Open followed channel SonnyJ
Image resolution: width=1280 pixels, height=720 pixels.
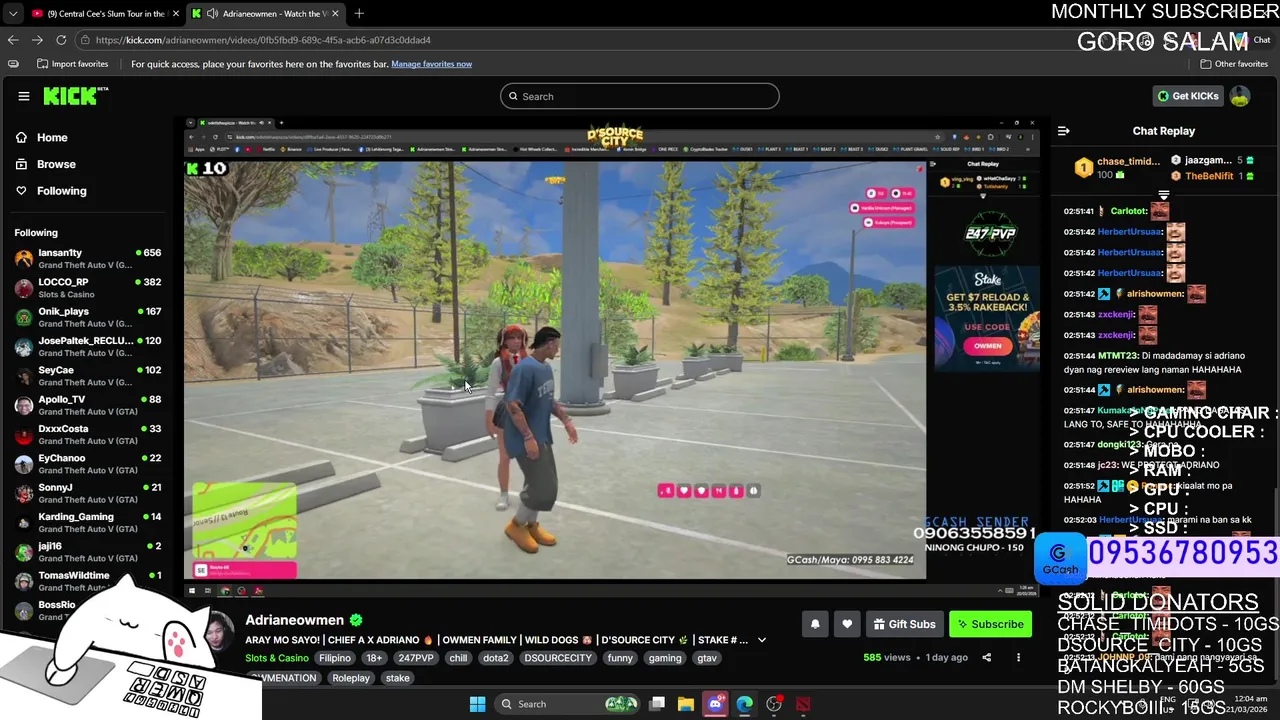tap(88, 493)
